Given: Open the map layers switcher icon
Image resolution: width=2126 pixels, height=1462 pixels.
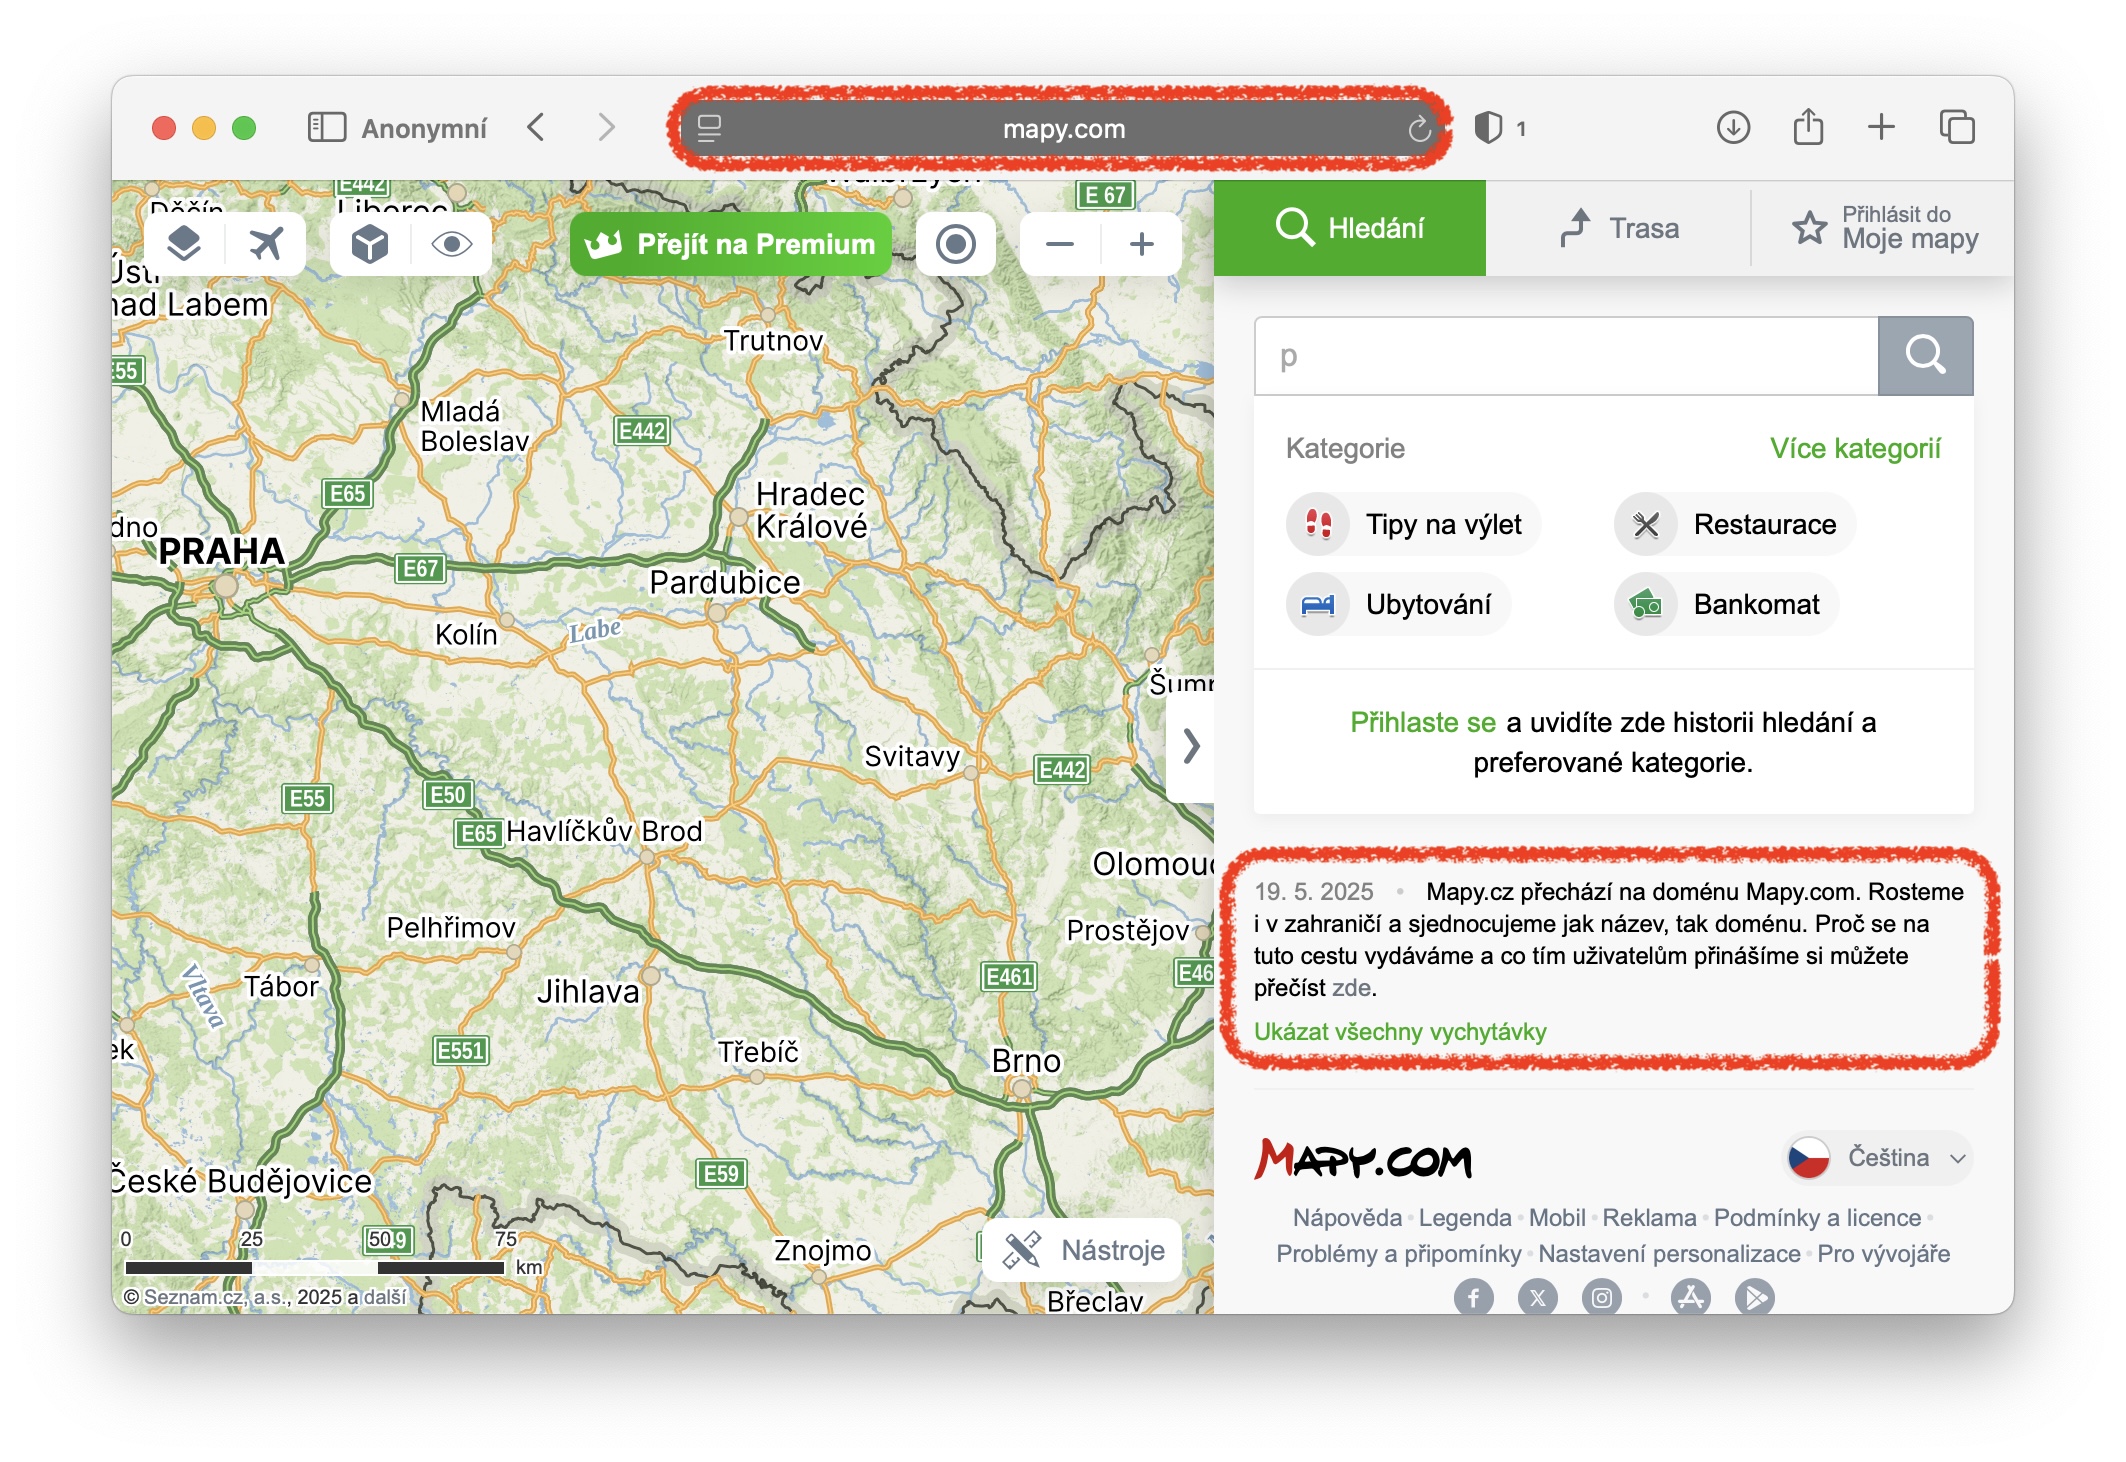Looking at the screenshot, I should coord(184,243).
